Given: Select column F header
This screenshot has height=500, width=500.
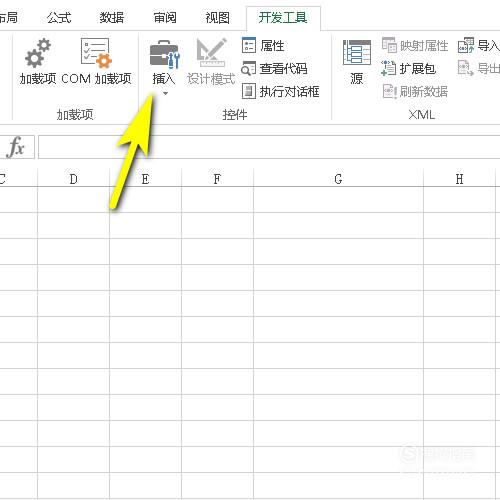Looking at the screenshot, I should point(217,179).
